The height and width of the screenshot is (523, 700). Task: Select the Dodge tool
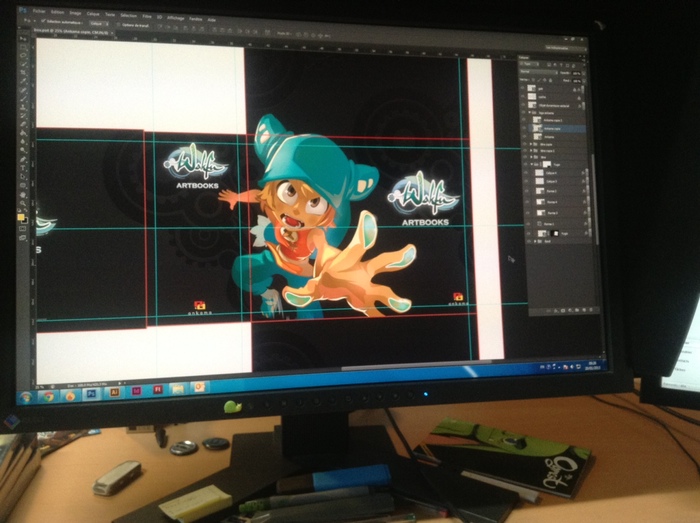(x=23, y=150)
